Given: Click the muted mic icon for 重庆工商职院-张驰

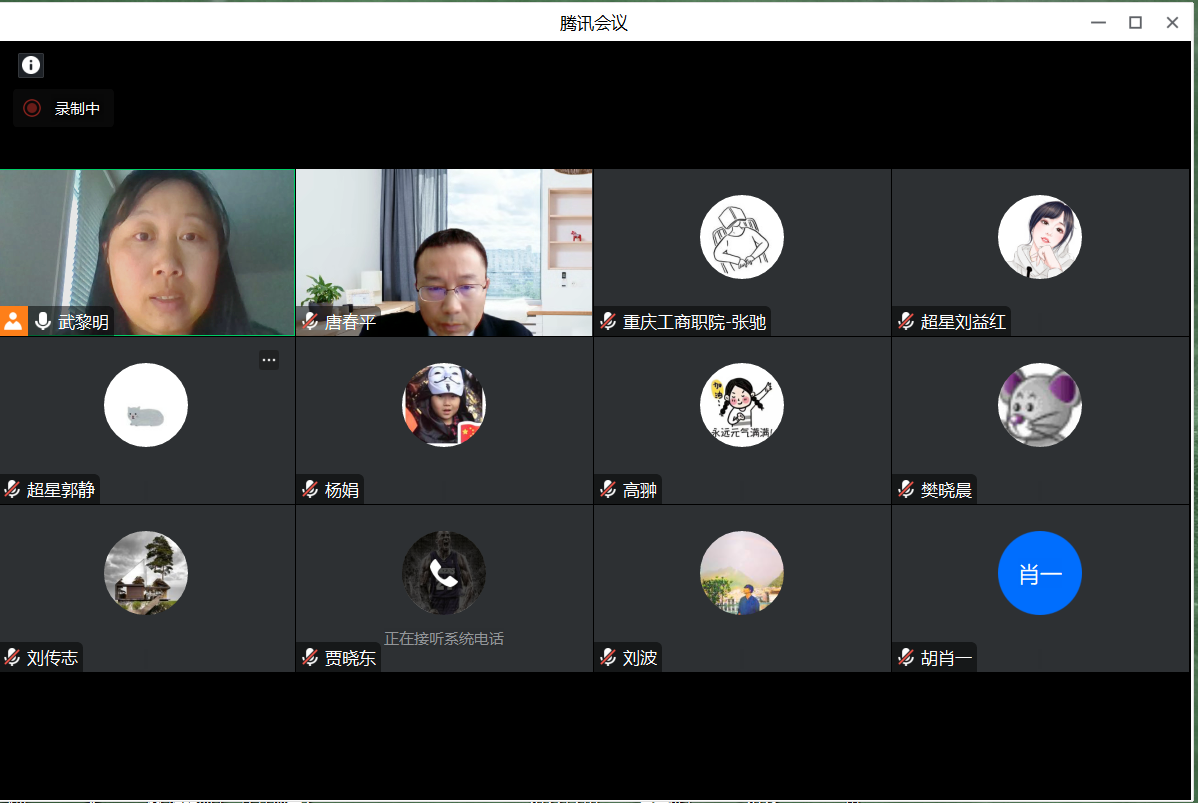Looking at the screenshot, I should 608,322.
